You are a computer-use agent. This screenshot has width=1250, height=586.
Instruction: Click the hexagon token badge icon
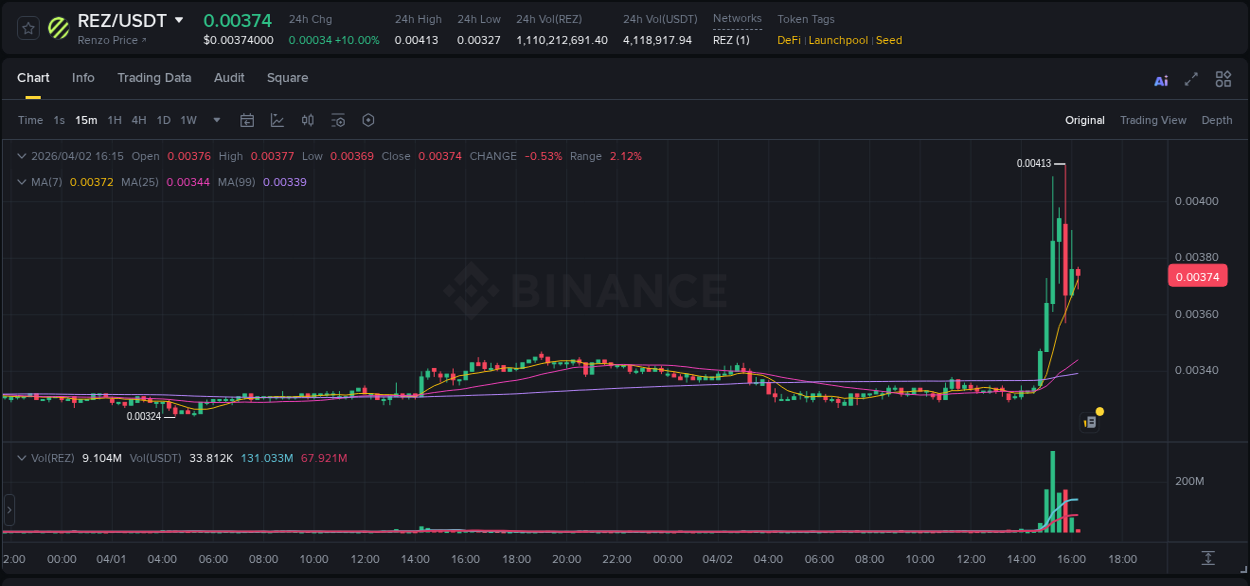(x=368, y=120)
